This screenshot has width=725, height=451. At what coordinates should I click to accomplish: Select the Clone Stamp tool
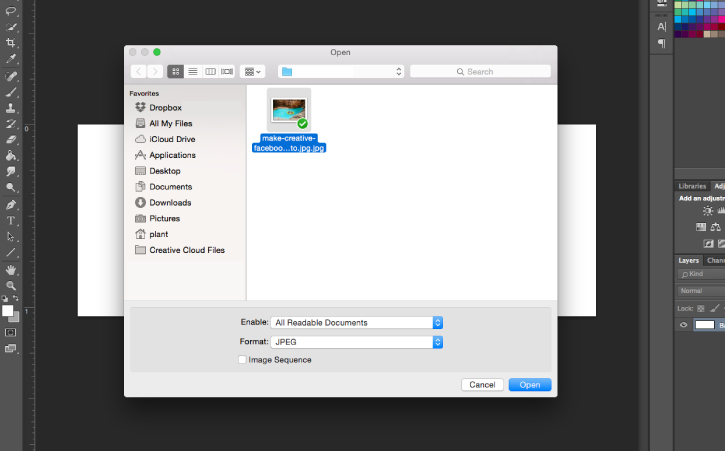point(10,108)
